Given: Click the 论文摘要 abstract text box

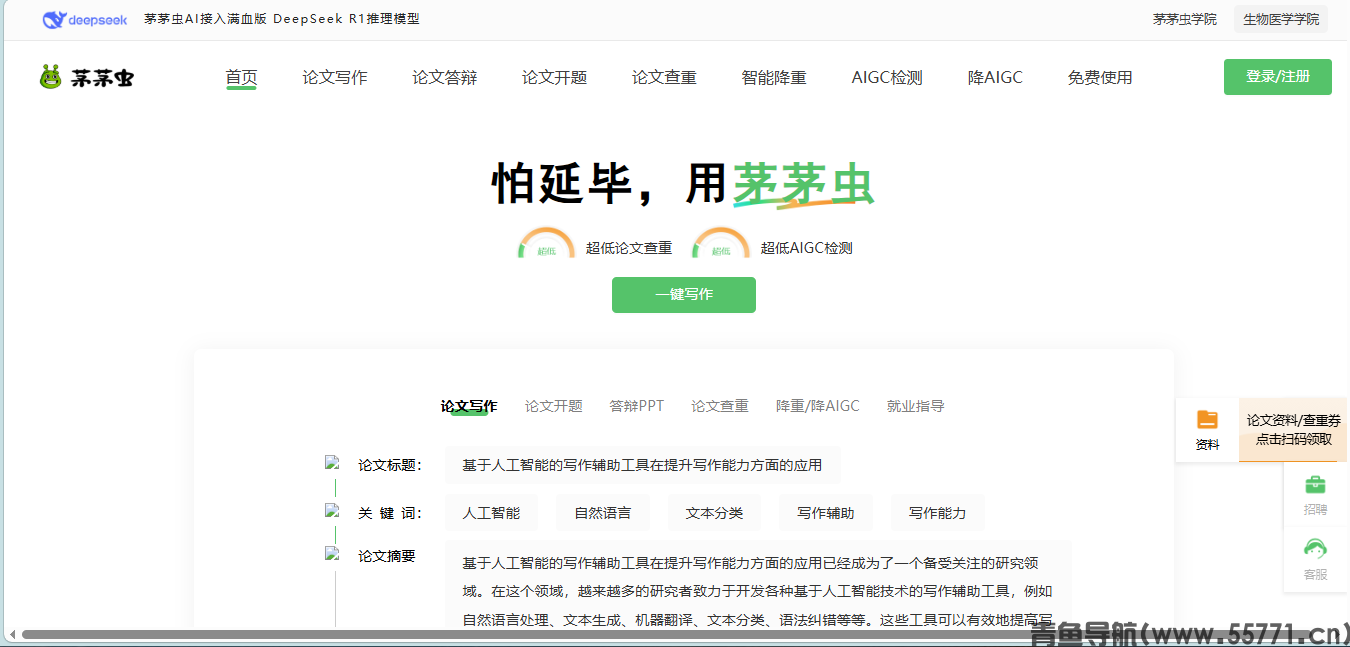Looking at the screenshot, I should (759, 585).
